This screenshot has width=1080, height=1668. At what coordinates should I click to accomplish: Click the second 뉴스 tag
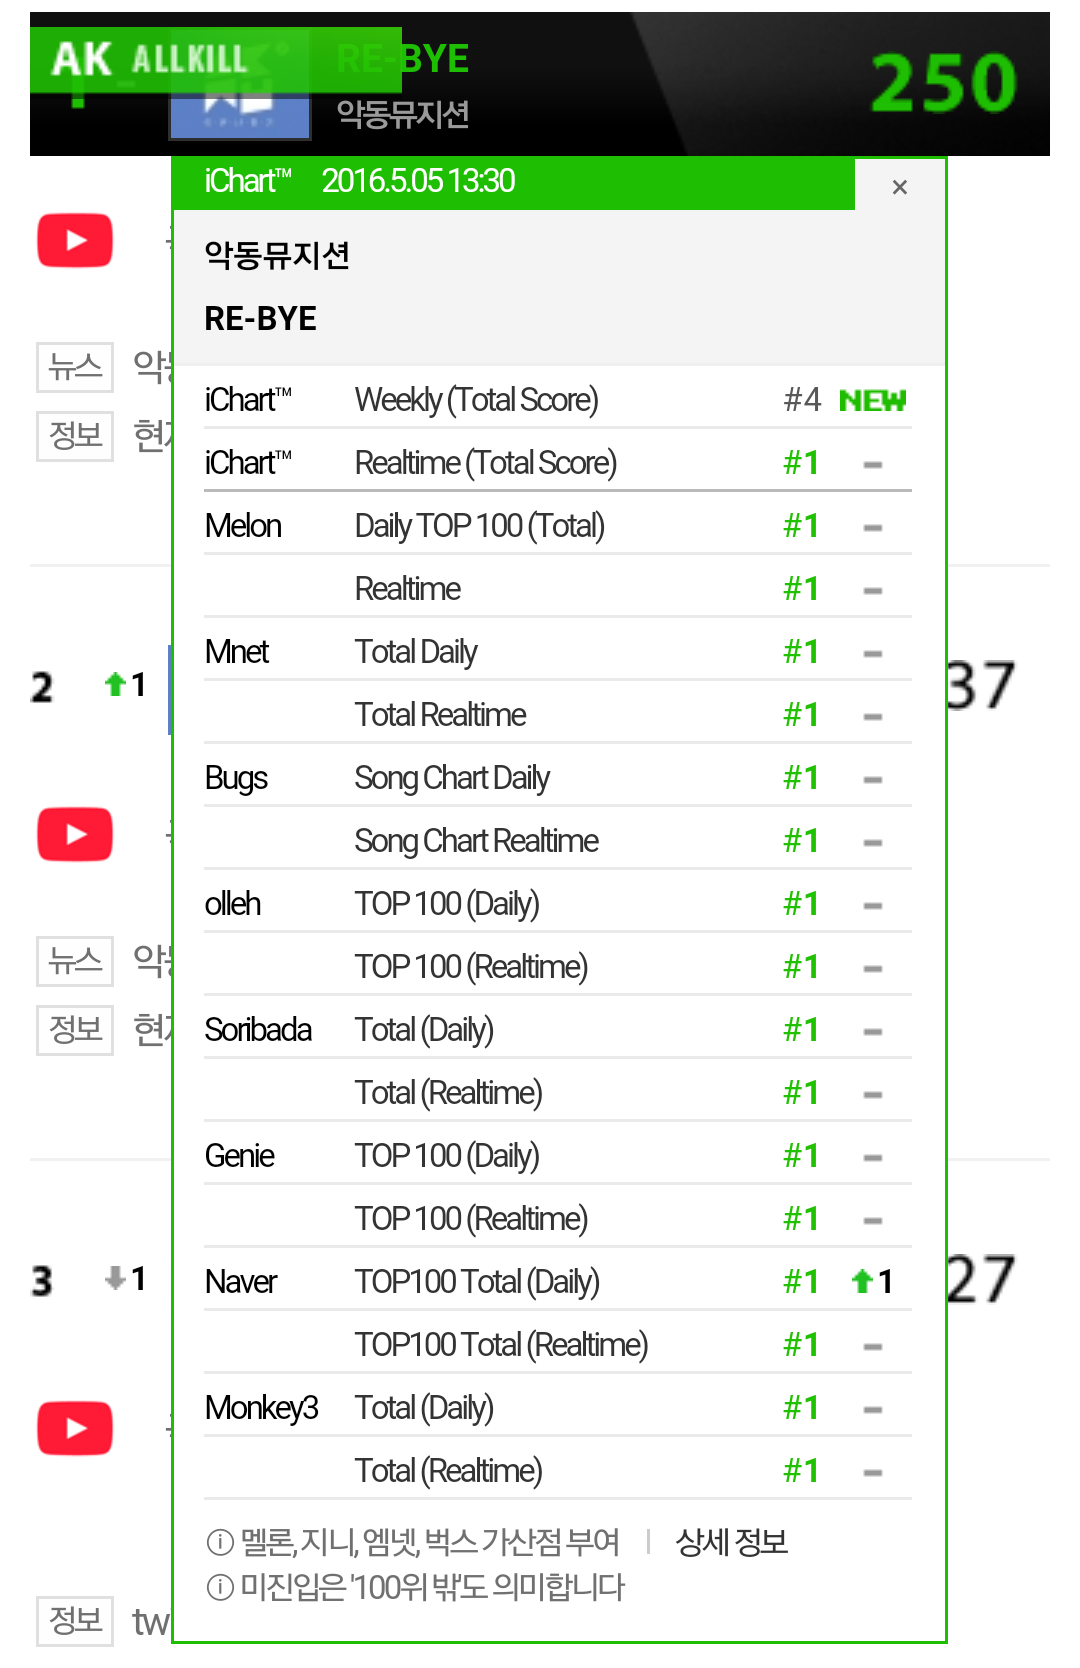pyautogui.click(x=75, y=960)
